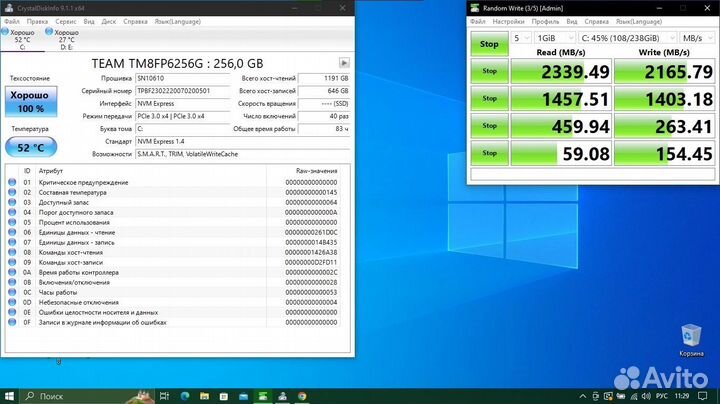Click status icon for 09 Команды хост-записи
The width and height of the screenshot is (720, 404).
[x=12, y=262]
